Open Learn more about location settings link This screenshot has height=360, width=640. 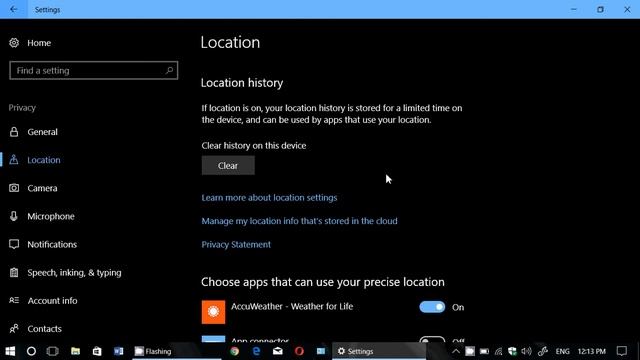click(x=269, y=198)
